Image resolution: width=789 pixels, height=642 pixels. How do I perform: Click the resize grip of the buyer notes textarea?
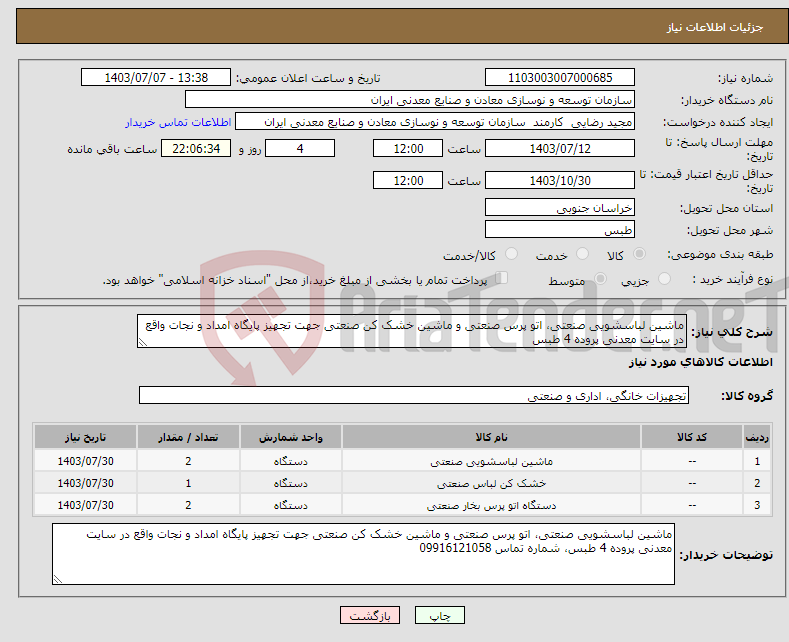point(58,579)
